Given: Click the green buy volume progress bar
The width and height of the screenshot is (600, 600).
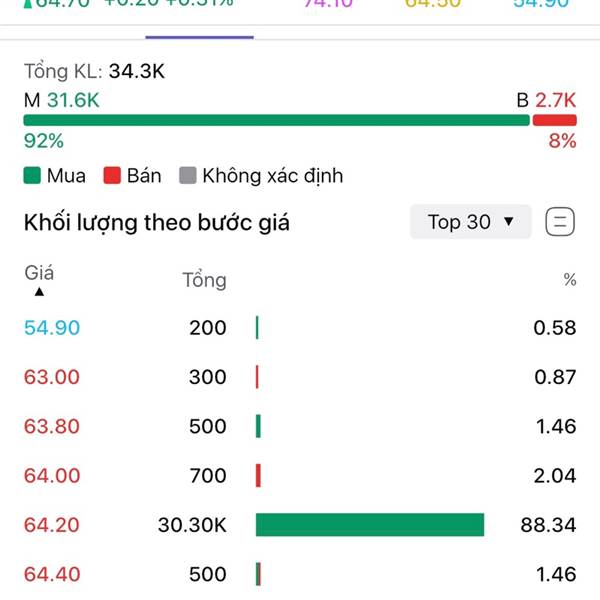Looking at the screenshot, I should click(277, 120).
